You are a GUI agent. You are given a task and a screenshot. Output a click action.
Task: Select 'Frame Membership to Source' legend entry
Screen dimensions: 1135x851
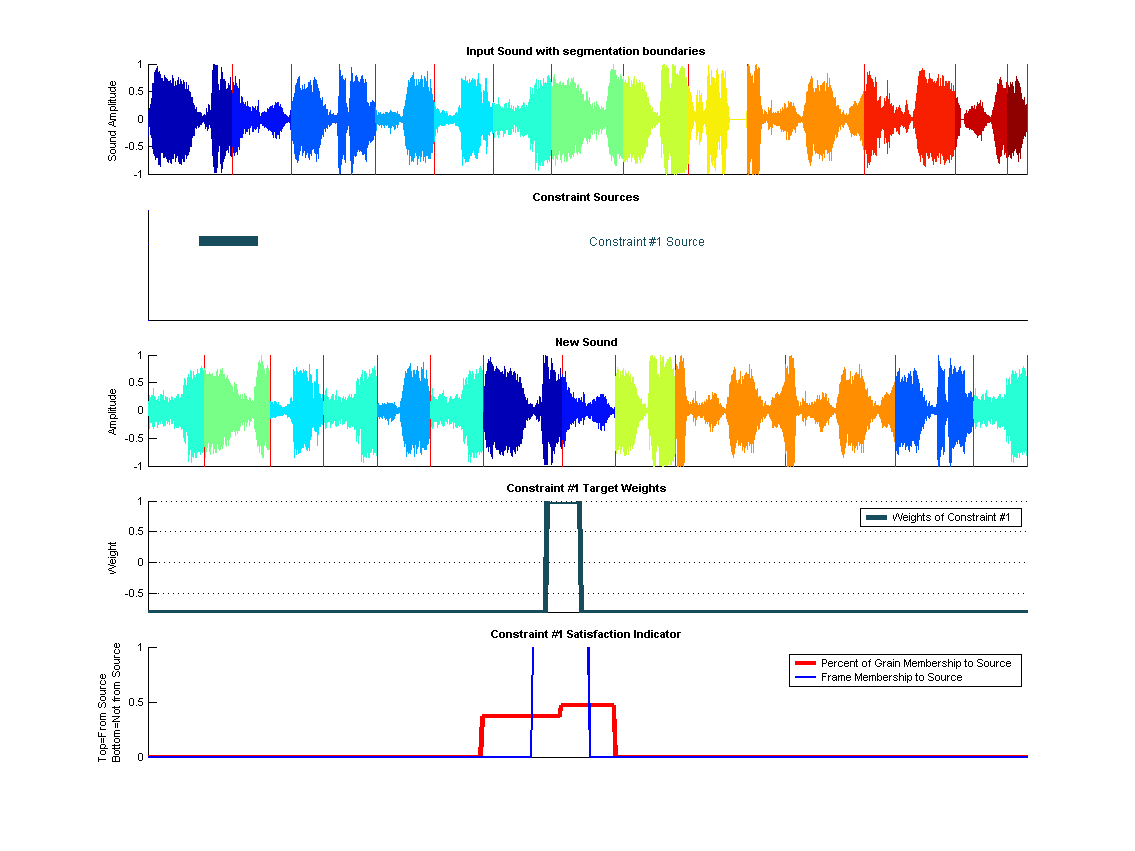[x=891, y=677]
